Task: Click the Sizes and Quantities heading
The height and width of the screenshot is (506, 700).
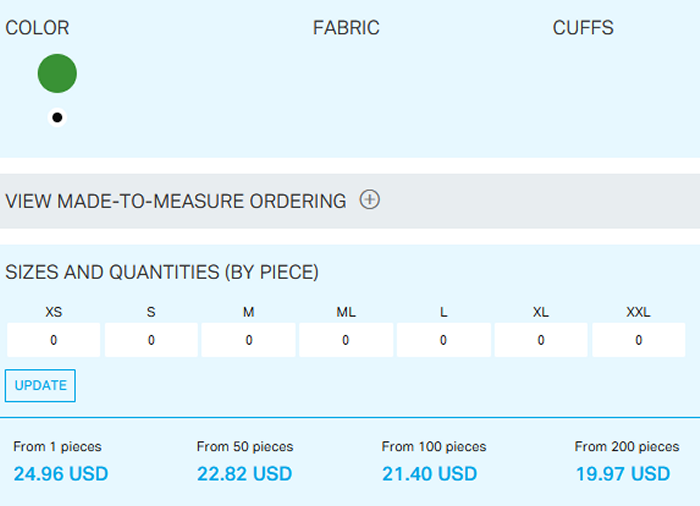Action: coord(162,272)
